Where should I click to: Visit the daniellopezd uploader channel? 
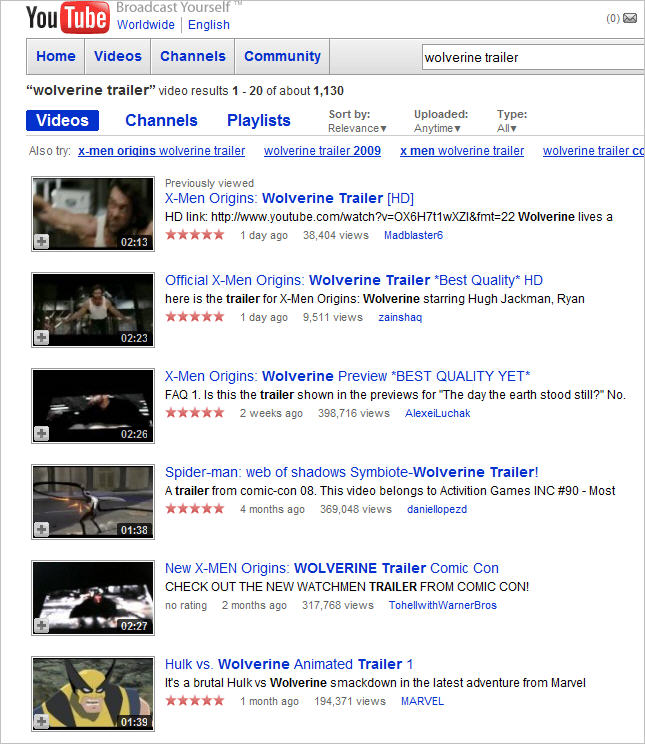tap(437, 509)
